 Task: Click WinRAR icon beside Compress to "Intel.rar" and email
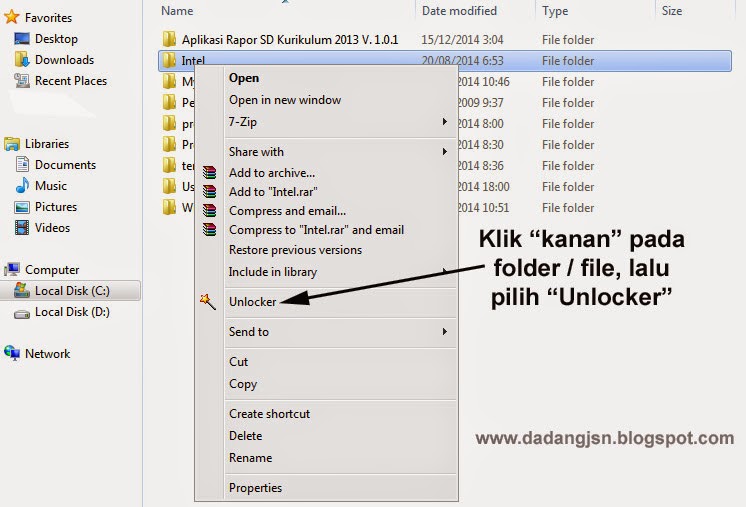(209, 230)
